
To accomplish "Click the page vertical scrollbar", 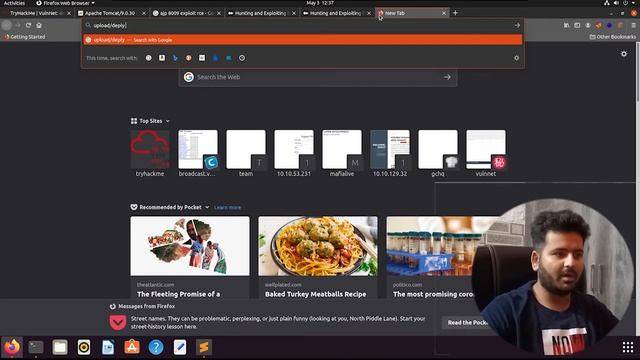I will [x=638, y=71].
